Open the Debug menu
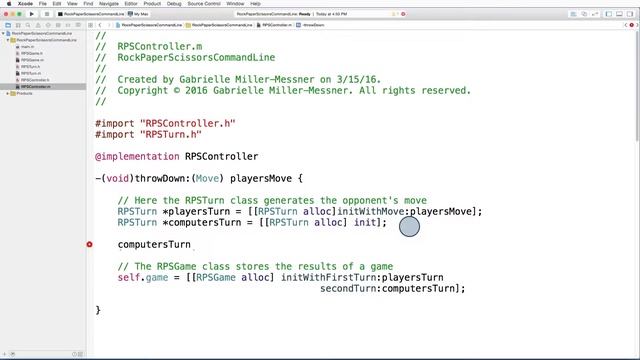 click(174, 4)
